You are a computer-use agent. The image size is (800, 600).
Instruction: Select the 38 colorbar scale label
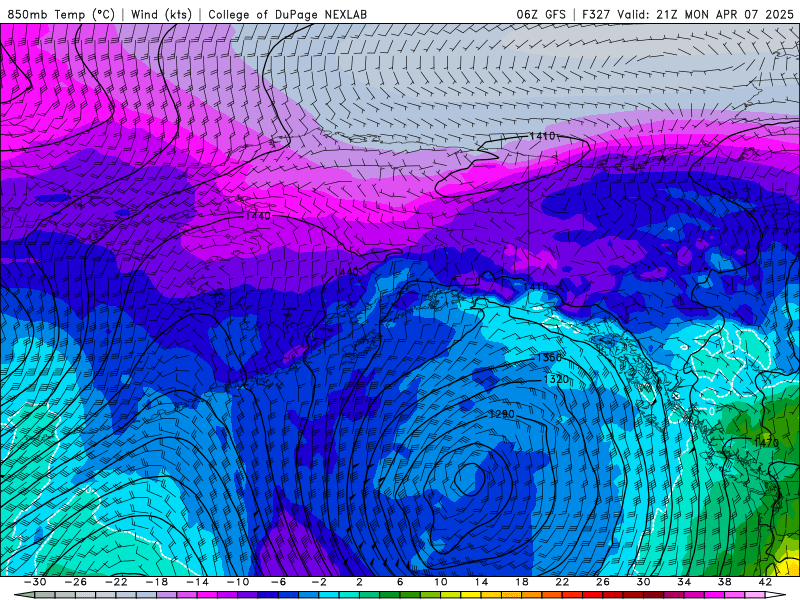pos(724,582)
